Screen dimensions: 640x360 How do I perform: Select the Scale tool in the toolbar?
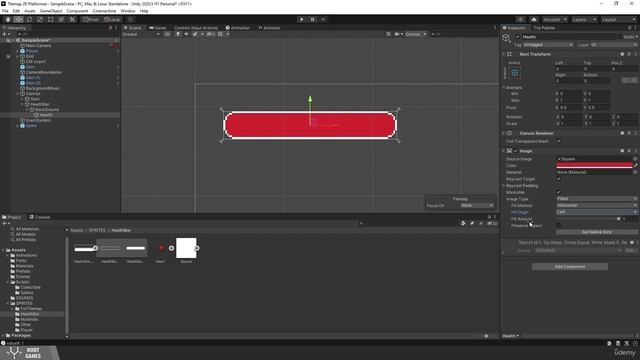[x=40, y=19]
